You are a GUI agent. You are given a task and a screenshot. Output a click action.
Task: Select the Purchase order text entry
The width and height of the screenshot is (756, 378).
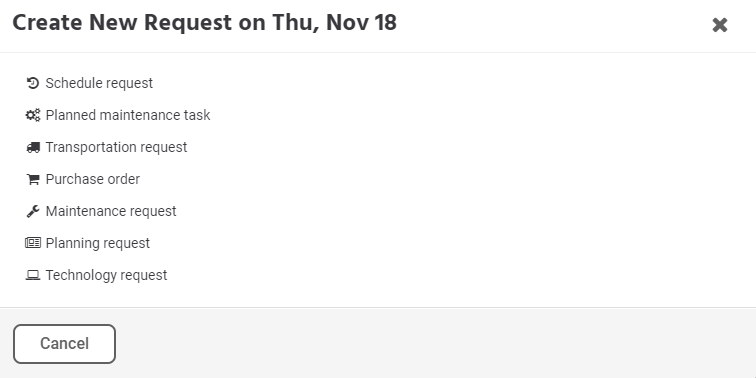(93, 179)
